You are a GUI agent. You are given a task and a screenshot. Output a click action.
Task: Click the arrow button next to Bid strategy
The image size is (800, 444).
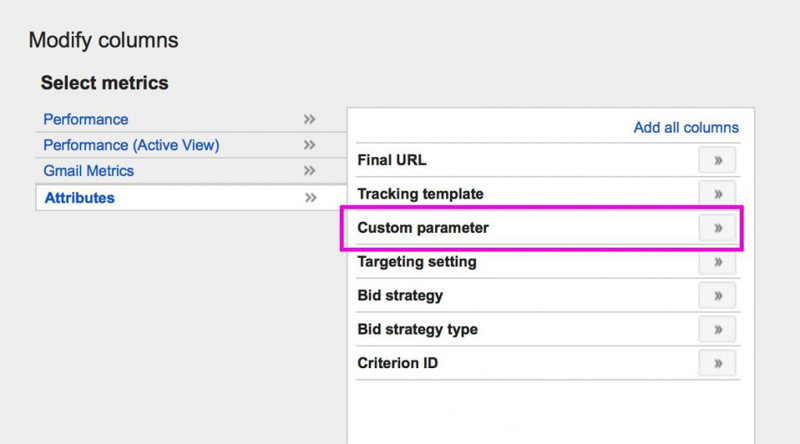(717, 296)
